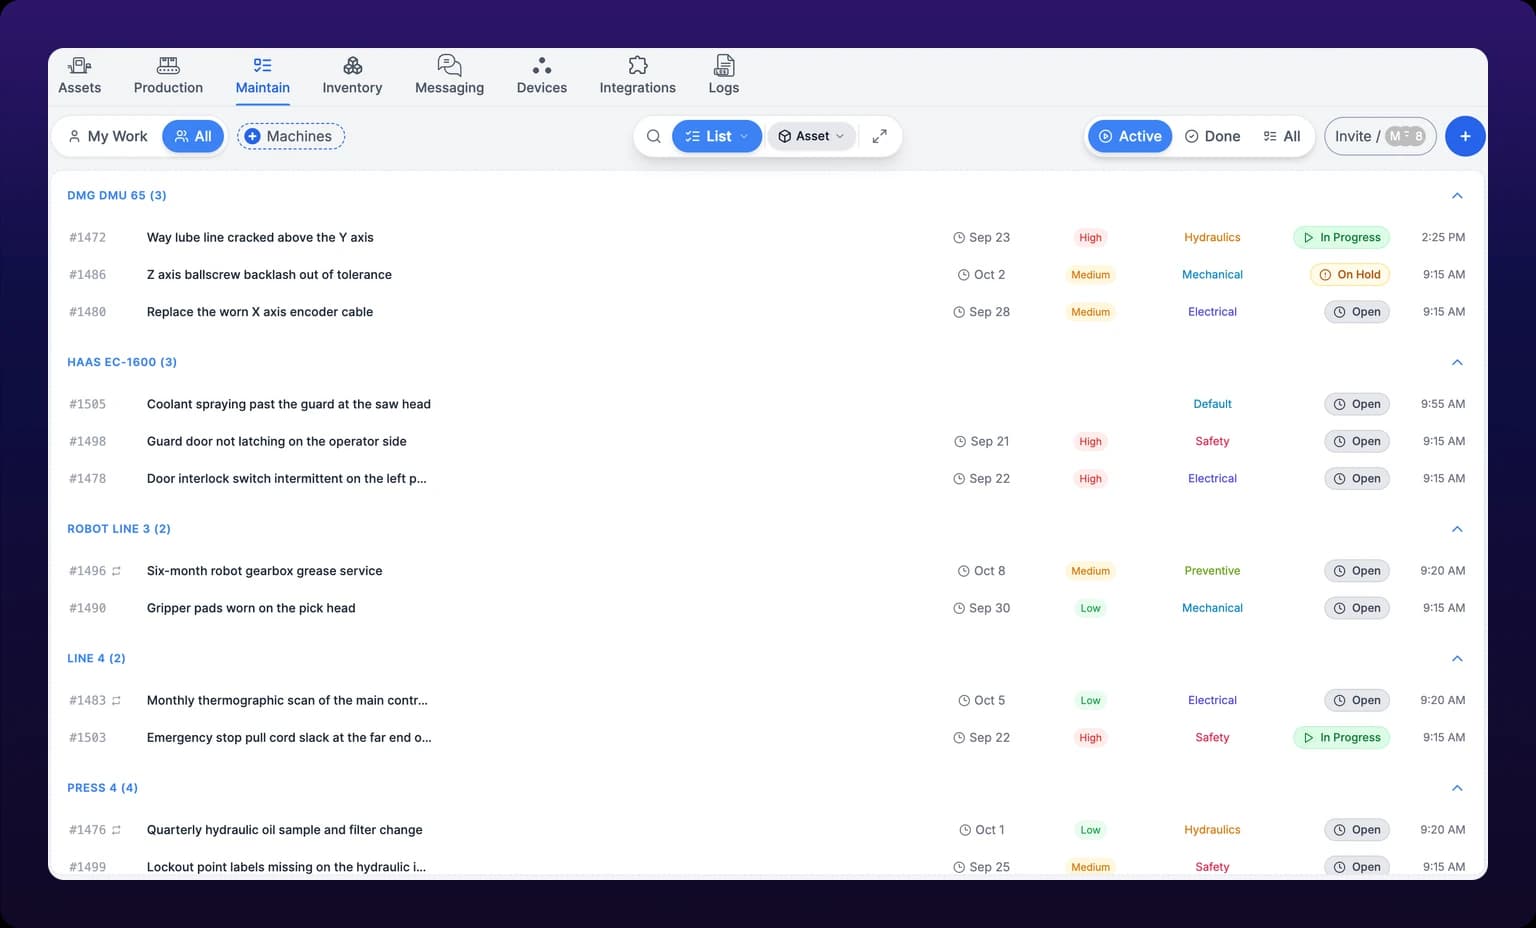
Task: Select the All assignees filter
Action: pos(193,136)
